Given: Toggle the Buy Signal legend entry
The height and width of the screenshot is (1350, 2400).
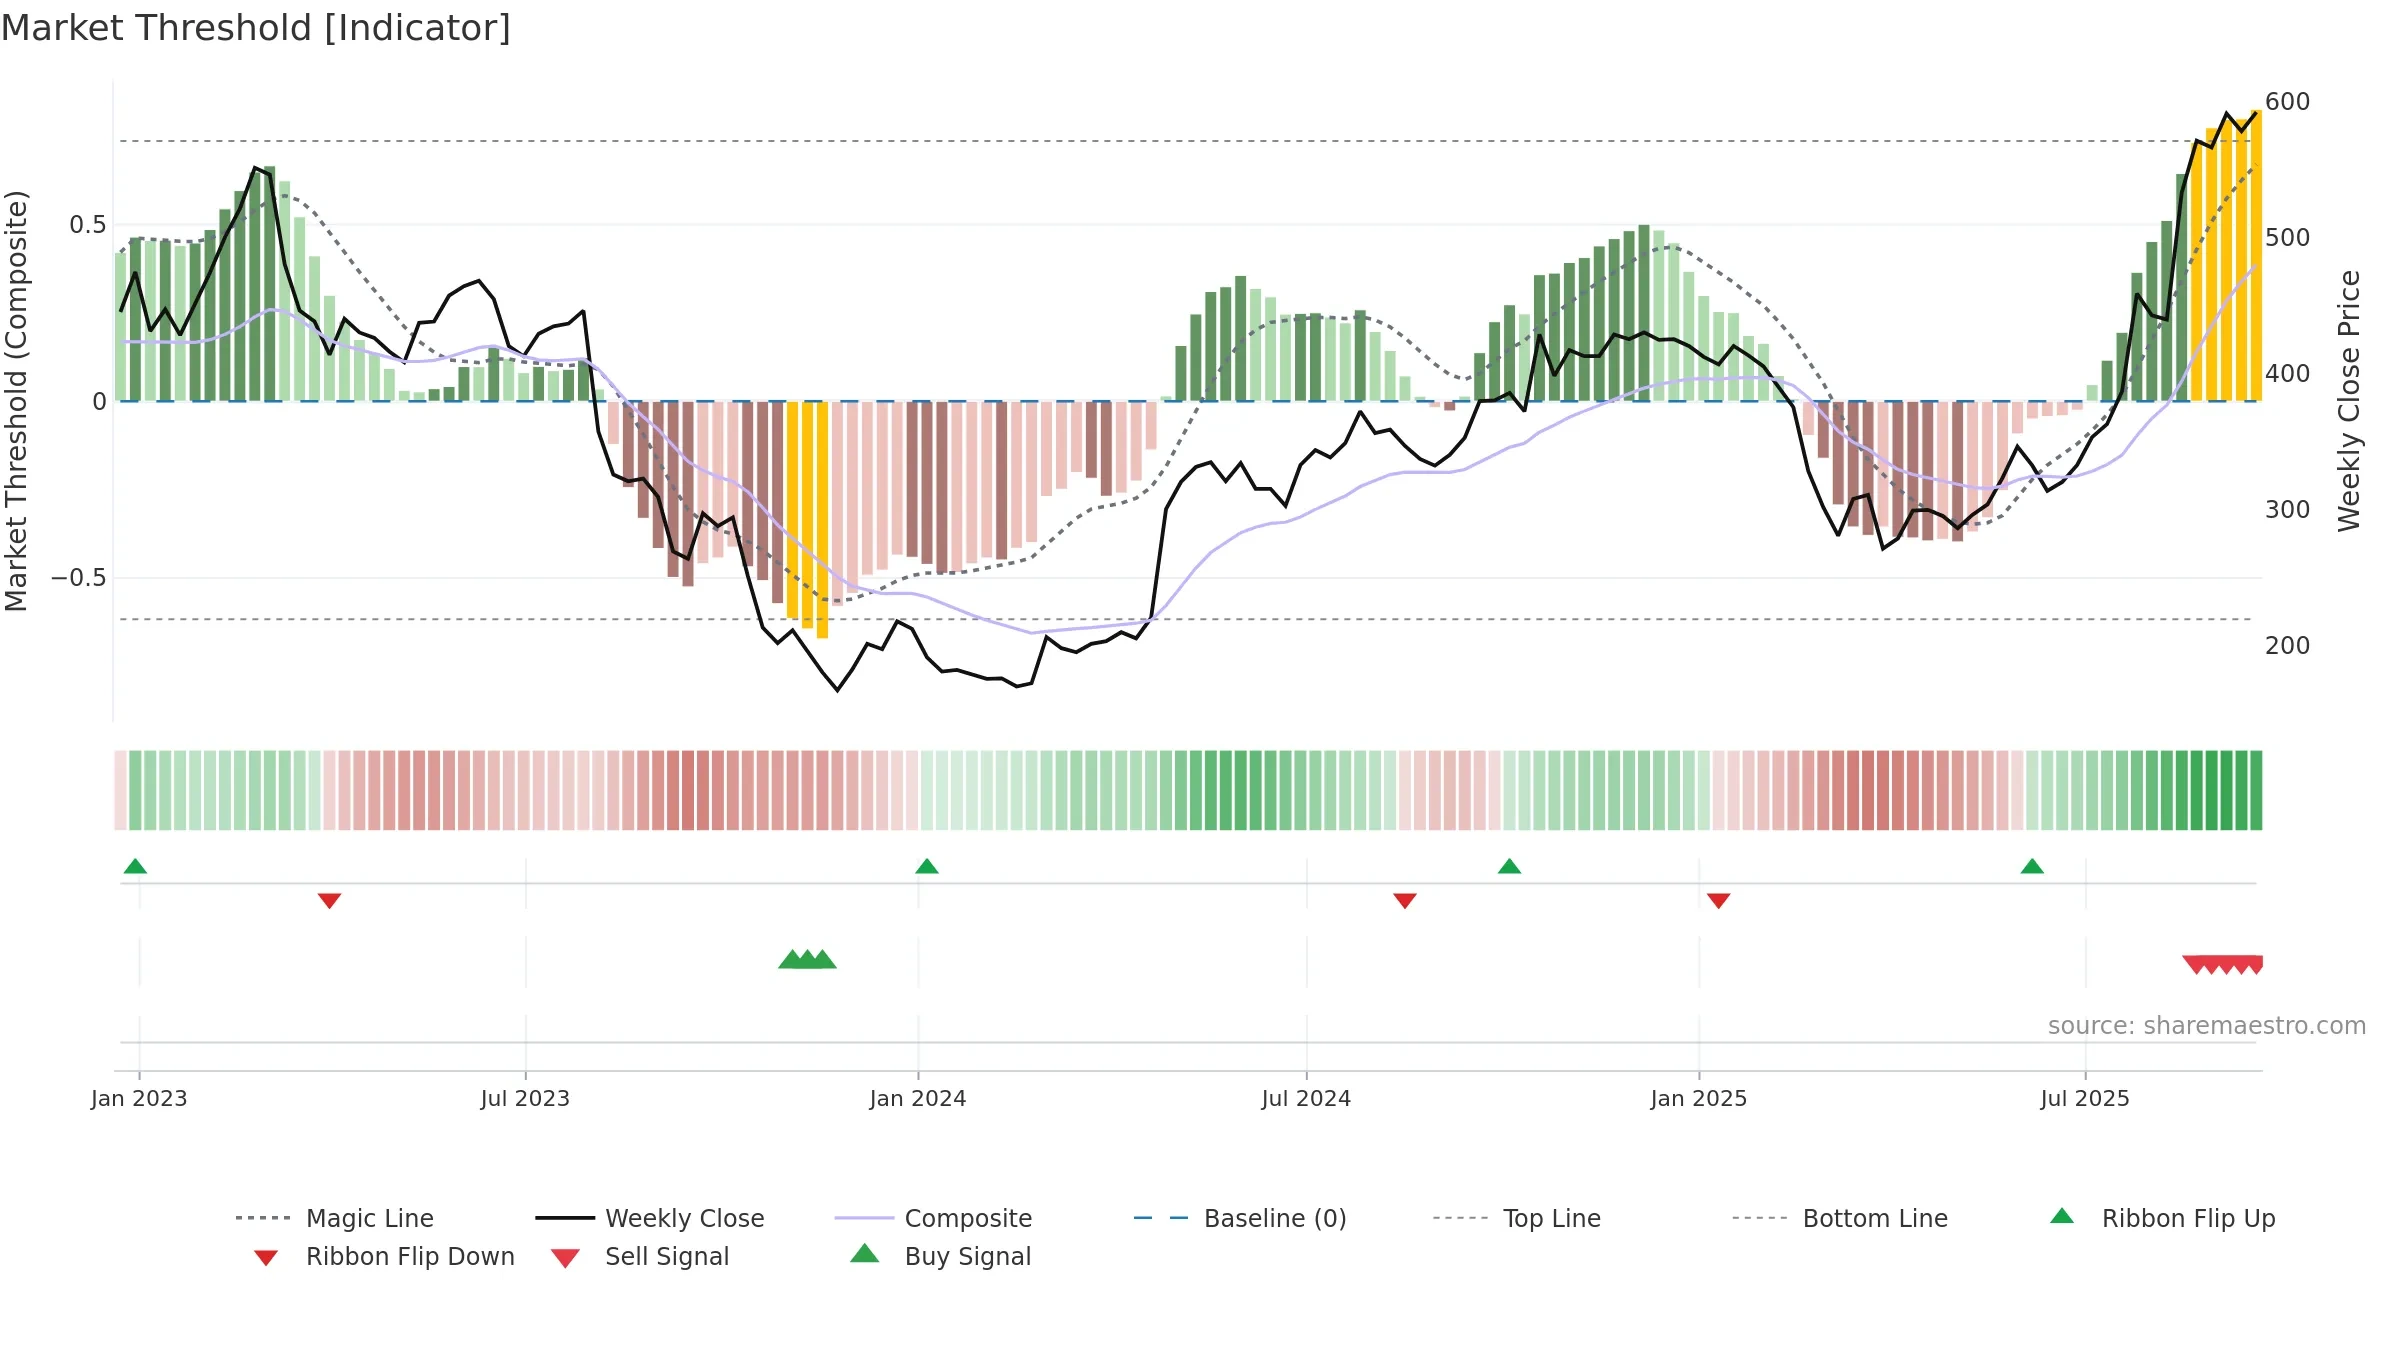Looking at the screenshot, I should 940,1256.
